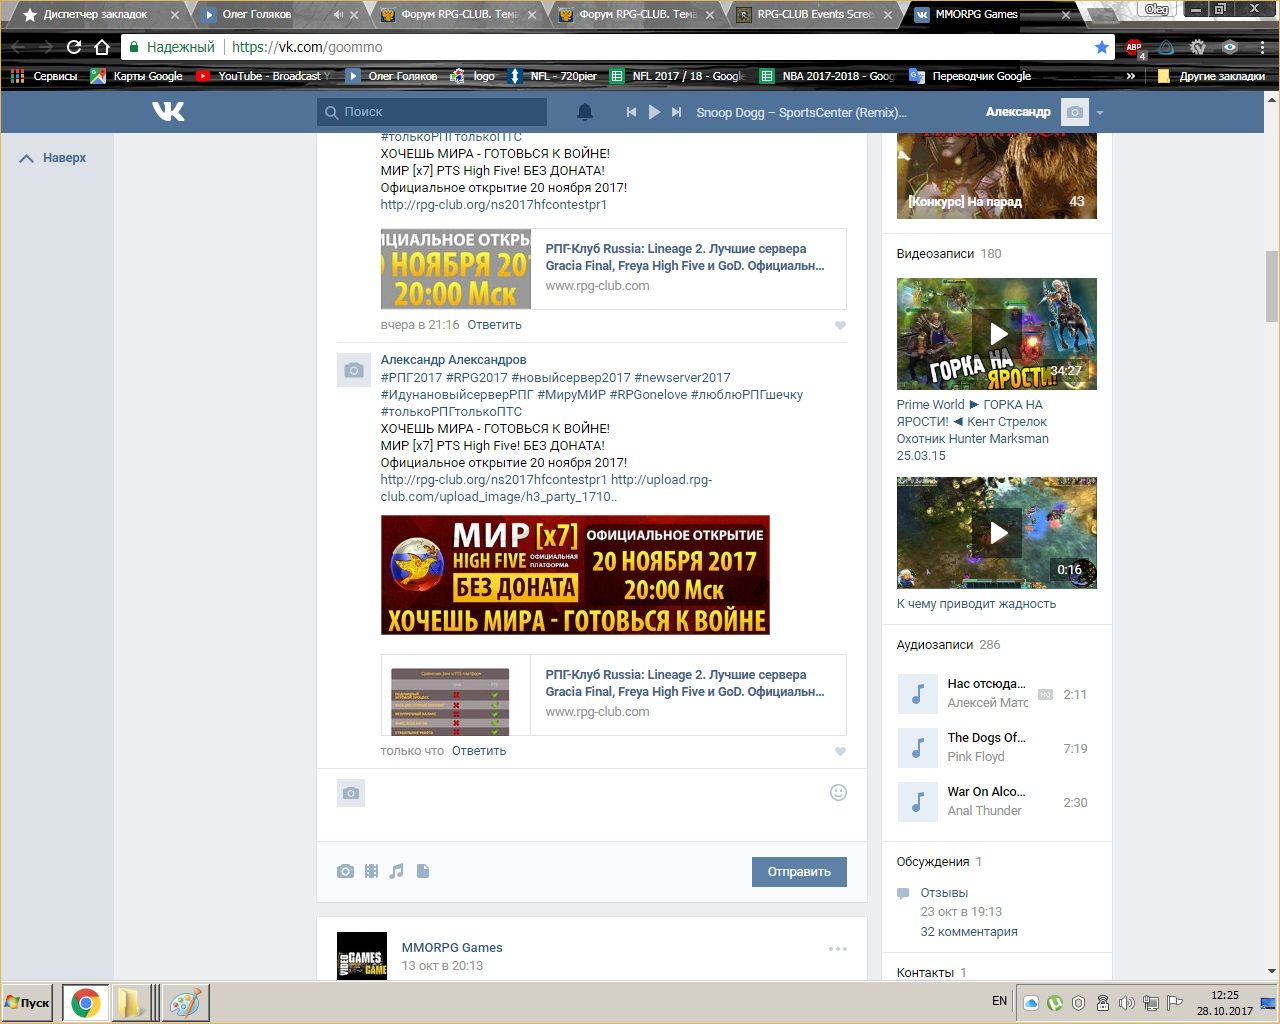The height and width of the screenshot is (1024, 1280).
Task: Open the Александр profile menu arrow
Action: pos(1099,113)
